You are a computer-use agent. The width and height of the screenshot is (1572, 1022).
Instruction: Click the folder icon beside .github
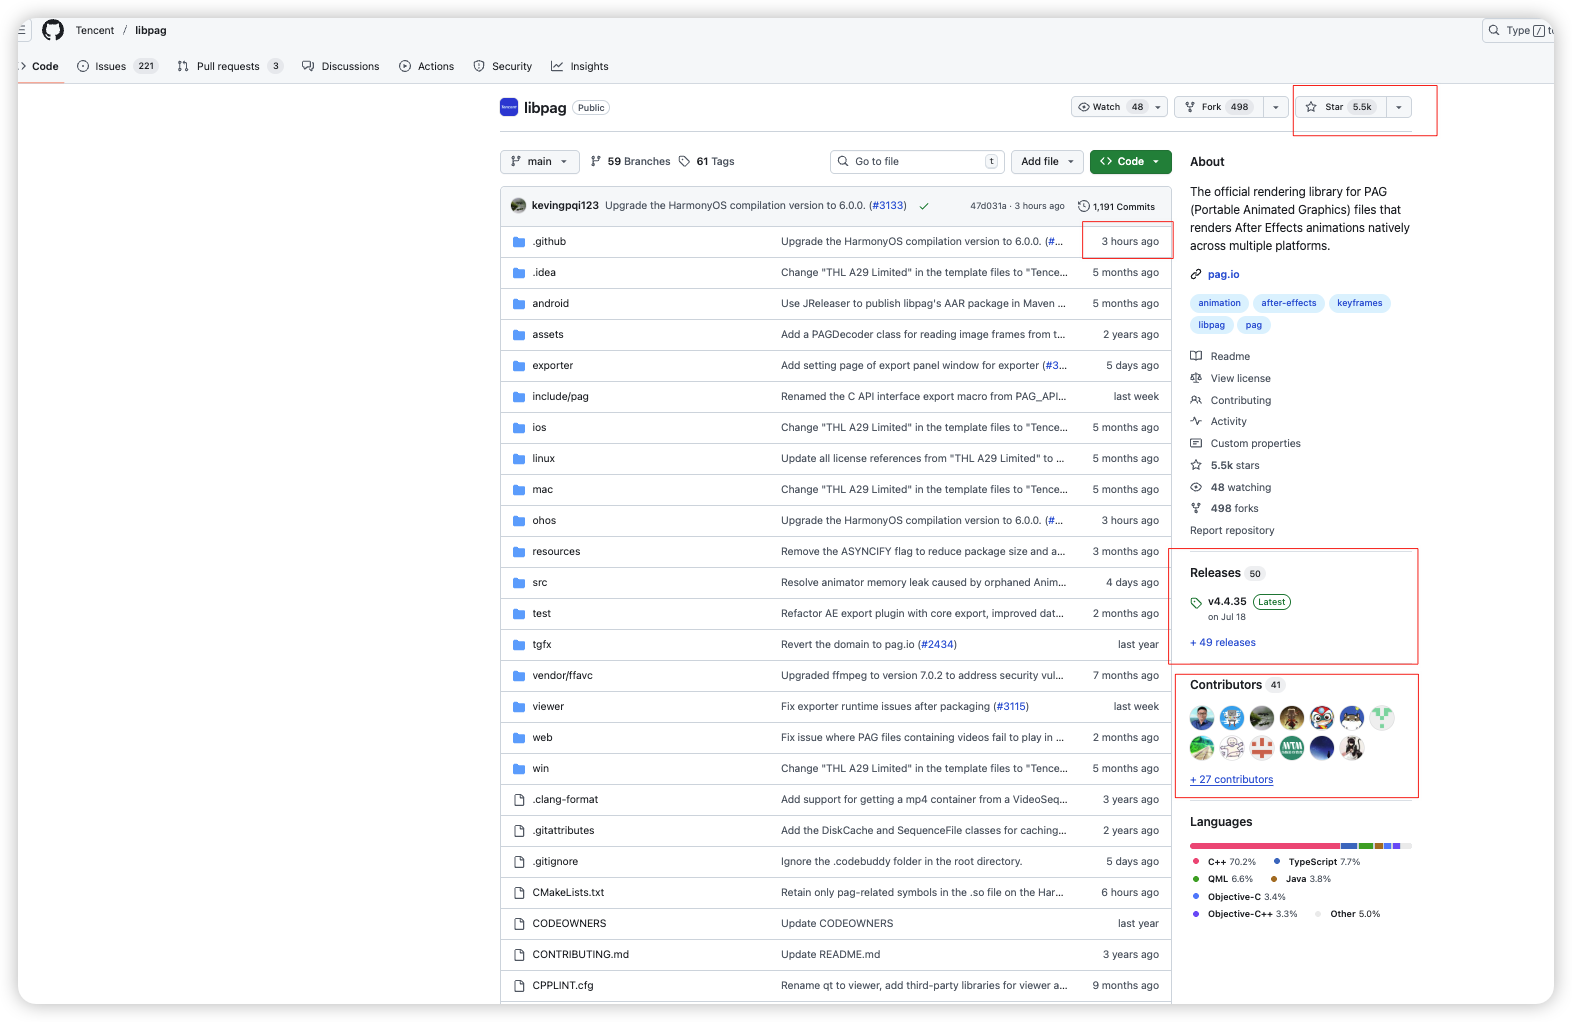[x=519, y=242]
